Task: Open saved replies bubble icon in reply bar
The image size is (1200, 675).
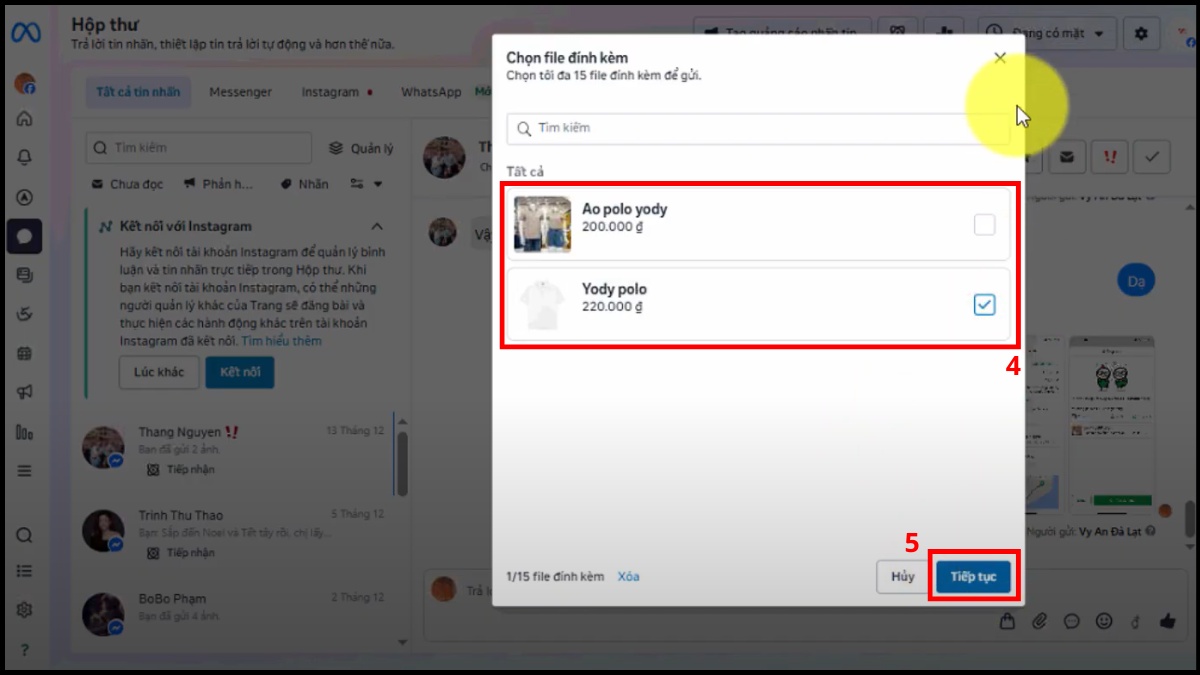Action: [x=1072, y=621]
